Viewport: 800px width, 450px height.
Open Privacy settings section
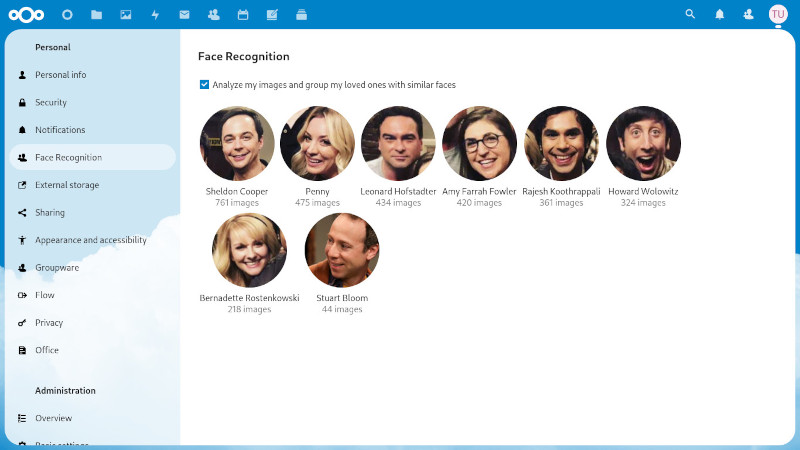click(x=92, y=322)
